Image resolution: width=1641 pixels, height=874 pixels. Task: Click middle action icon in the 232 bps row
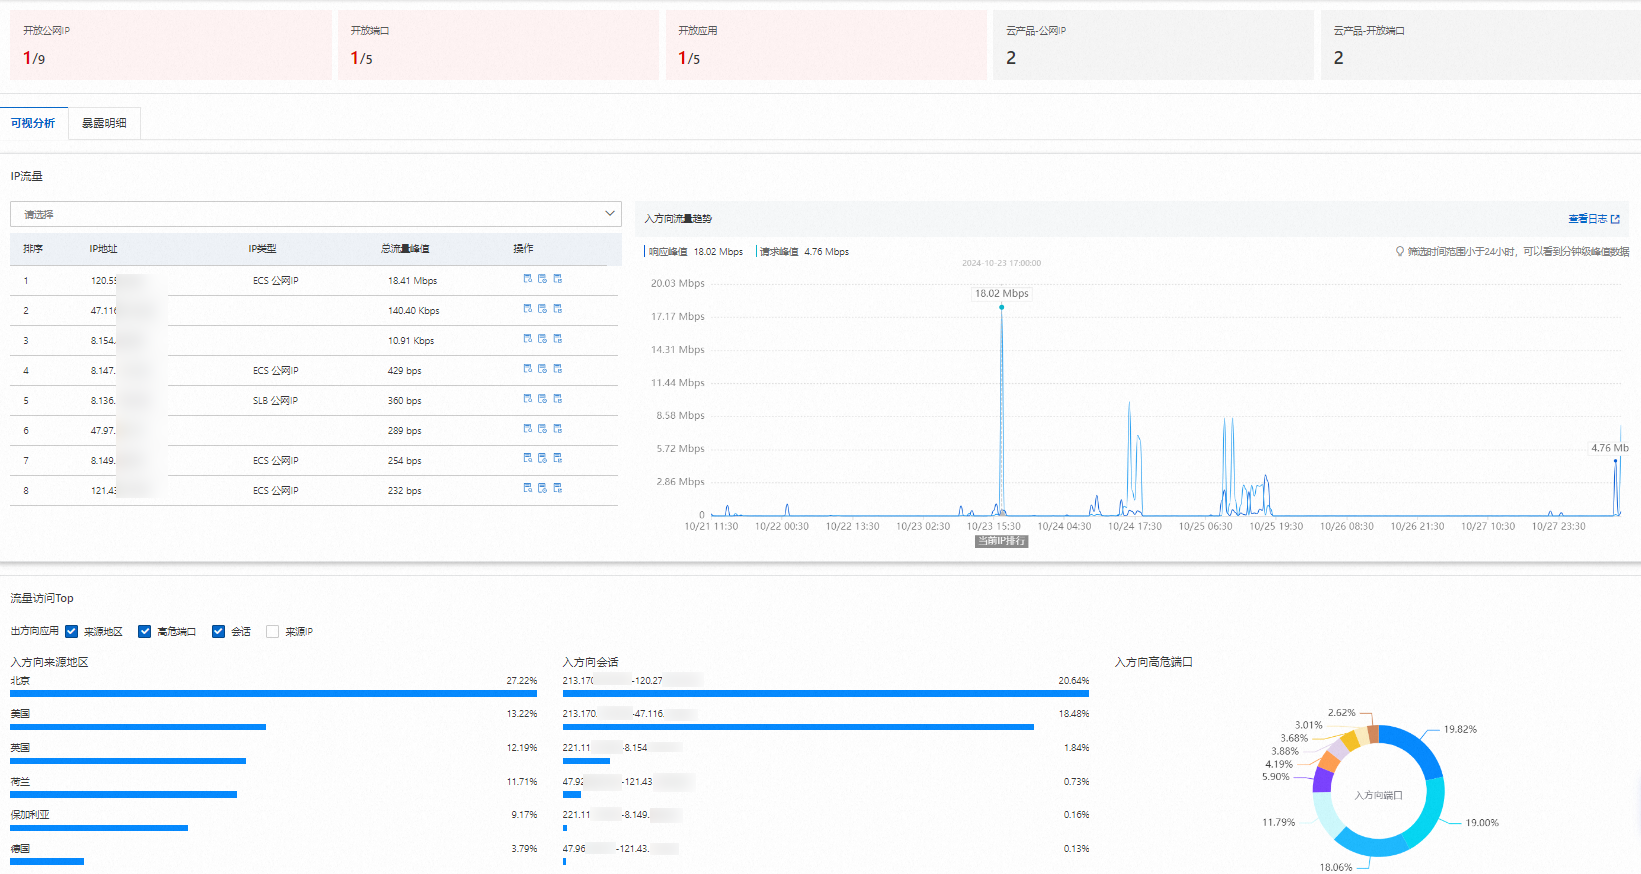click(543, 488)
